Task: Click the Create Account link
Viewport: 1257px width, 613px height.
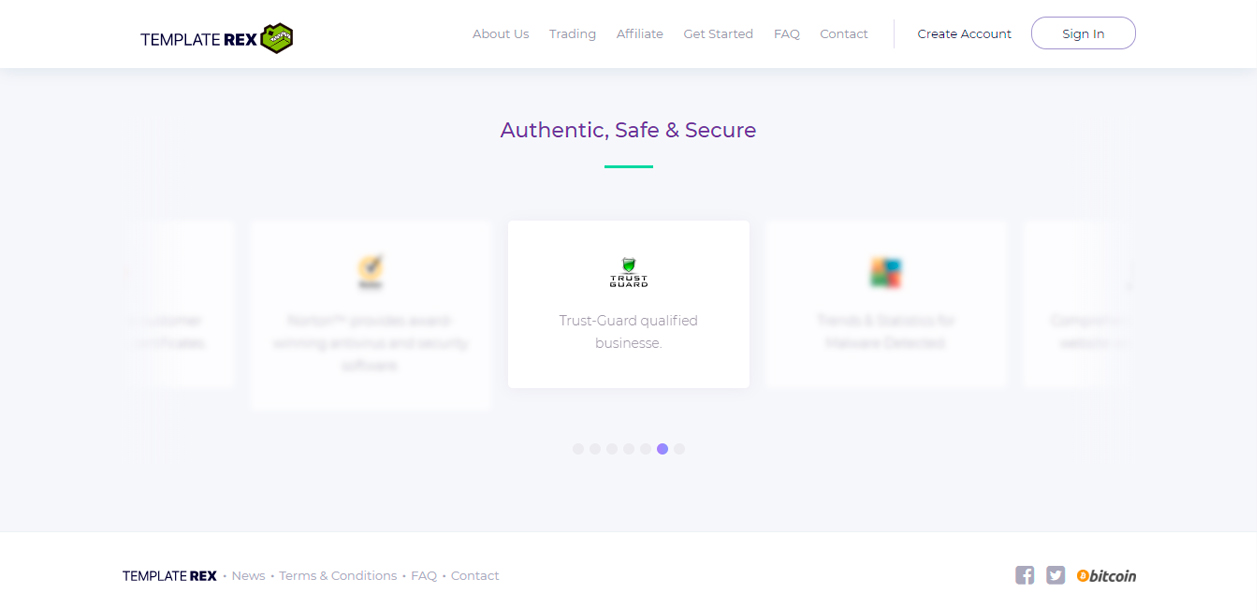Action: tap(964, 34)
